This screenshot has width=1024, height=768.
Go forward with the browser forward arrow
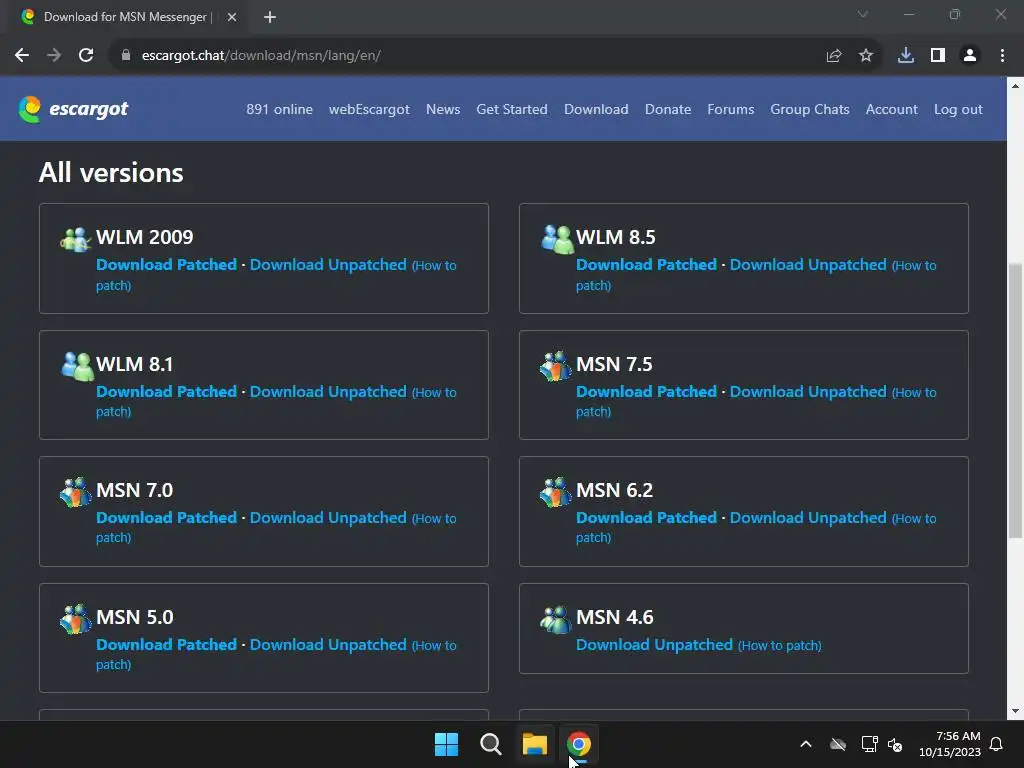[54, 56]
